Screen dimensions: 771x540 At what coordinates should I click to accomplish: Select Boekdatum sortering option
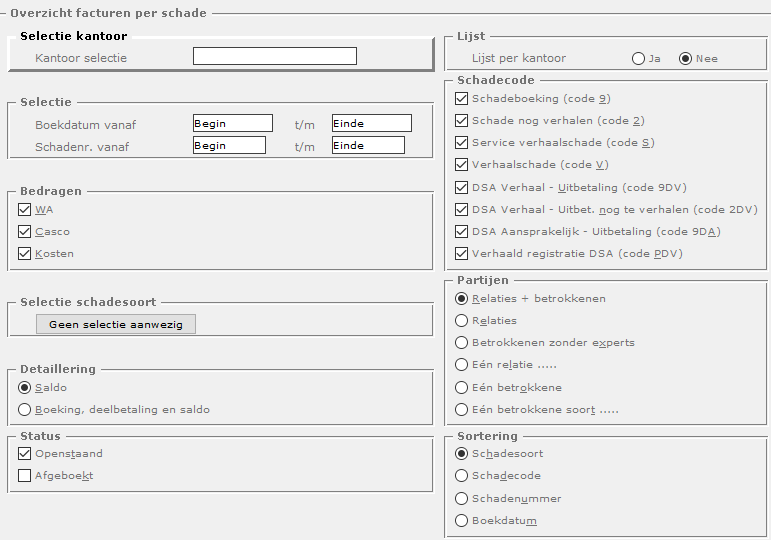coord(461,520)
